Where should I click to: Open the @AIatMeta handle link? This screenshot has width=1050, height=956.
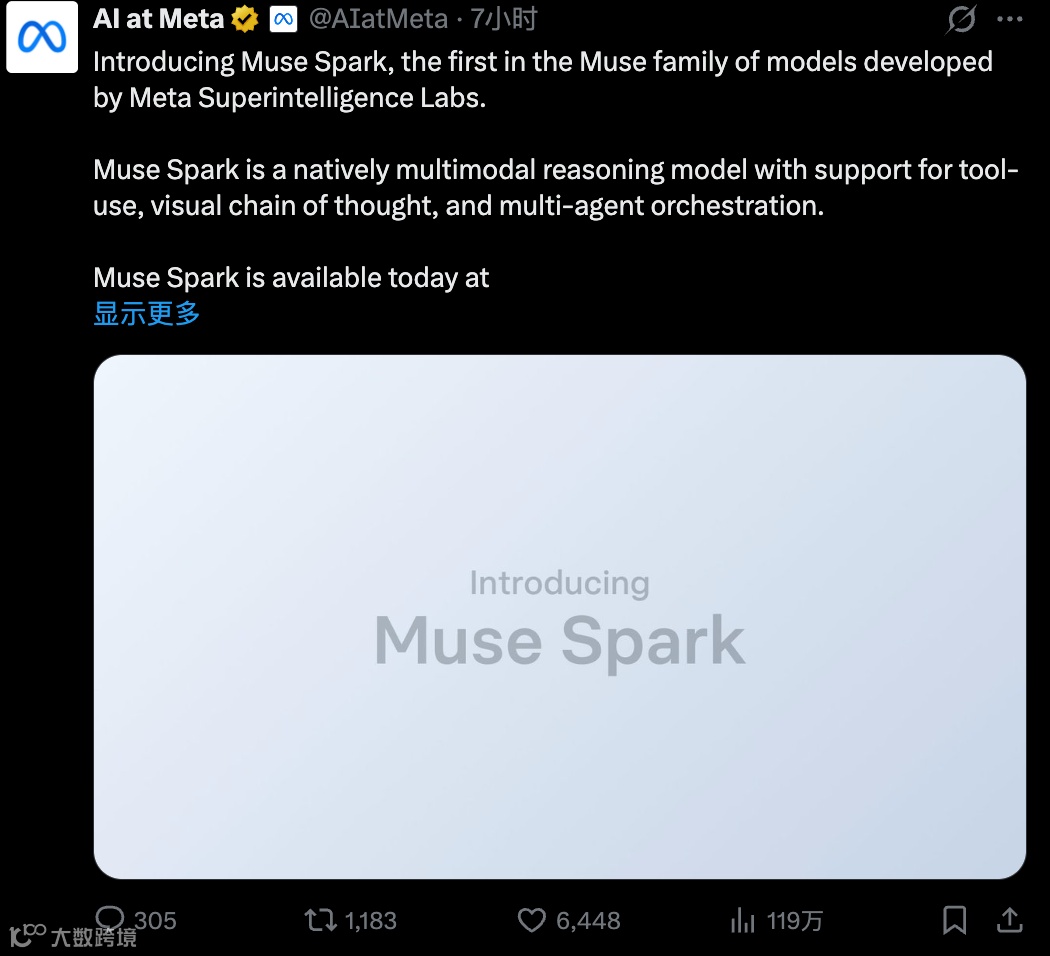(x=378, y=19)
